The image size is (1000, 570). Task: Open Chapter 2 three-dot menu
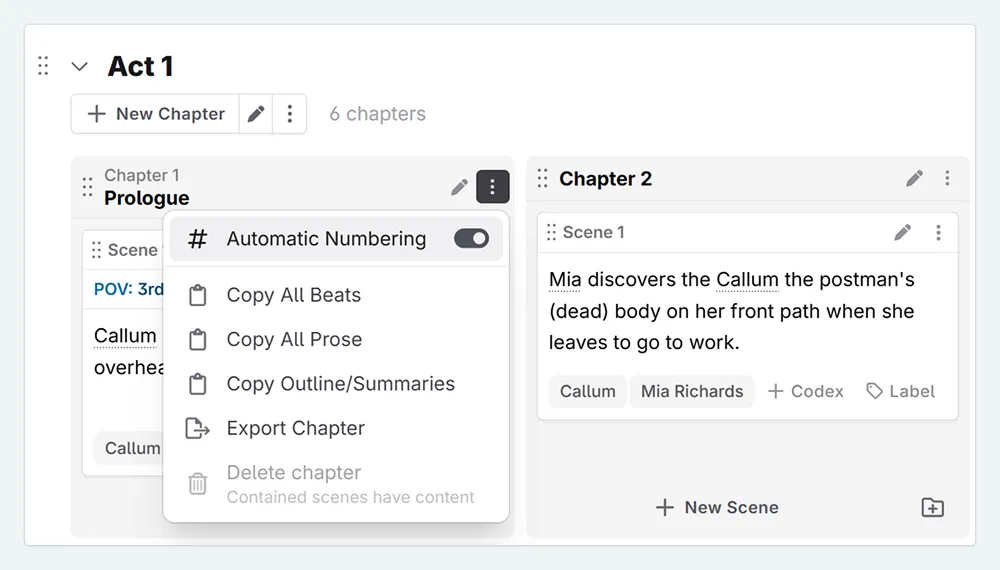(x=947, y=179)
